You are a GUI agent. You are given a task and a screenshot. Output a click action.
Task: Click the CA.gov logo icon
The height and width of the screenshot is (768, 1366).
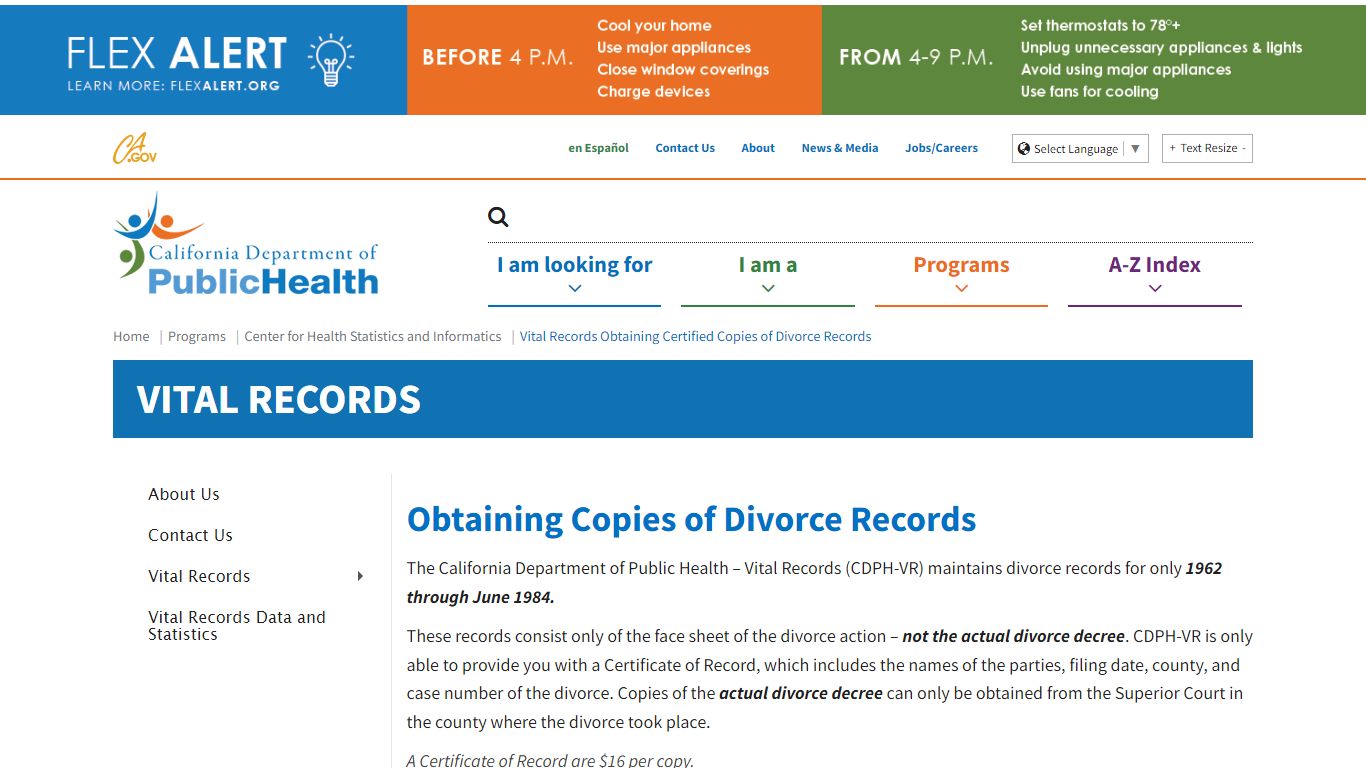(135, 148)
